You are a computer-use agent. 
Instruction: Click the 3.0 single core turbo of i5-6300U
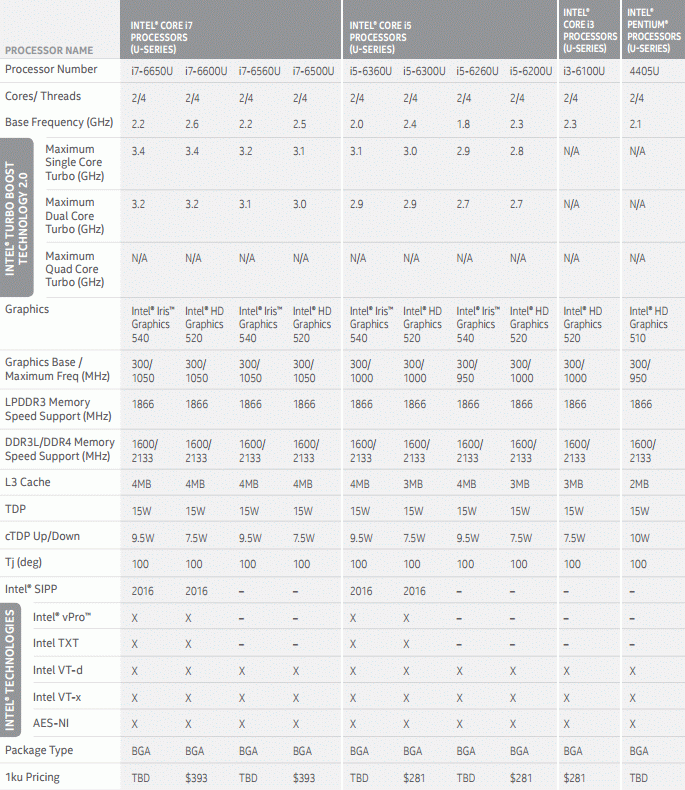coord(410,152)
